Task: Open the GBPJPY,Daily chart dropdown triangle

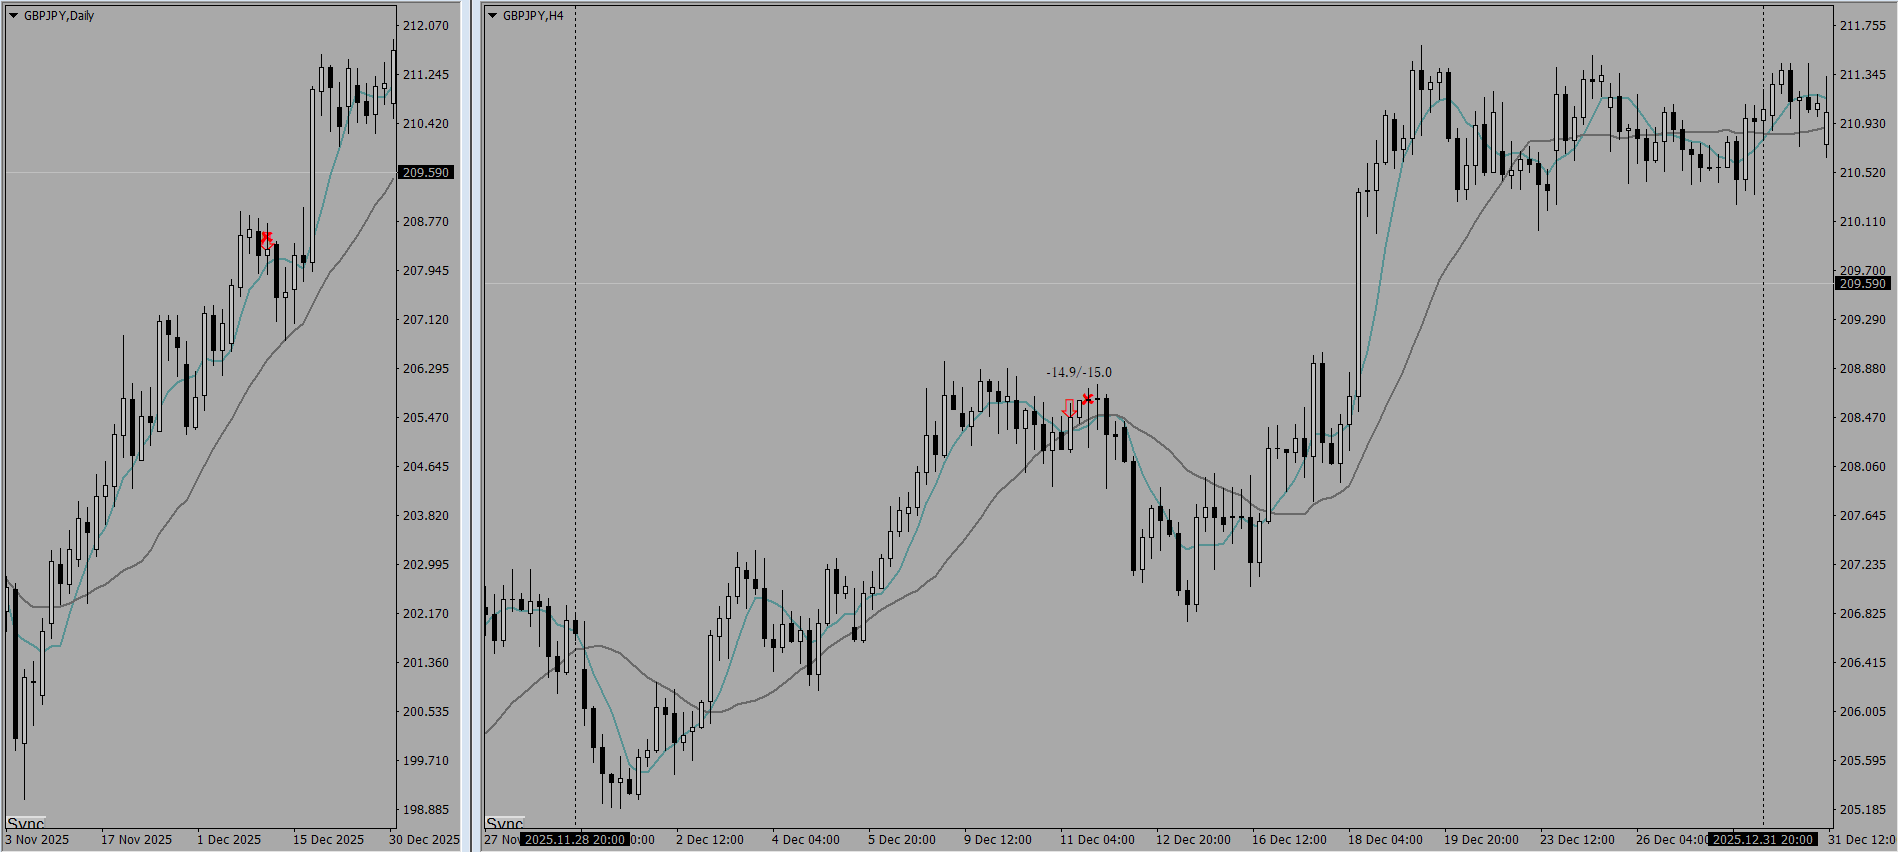Action: 13,16
